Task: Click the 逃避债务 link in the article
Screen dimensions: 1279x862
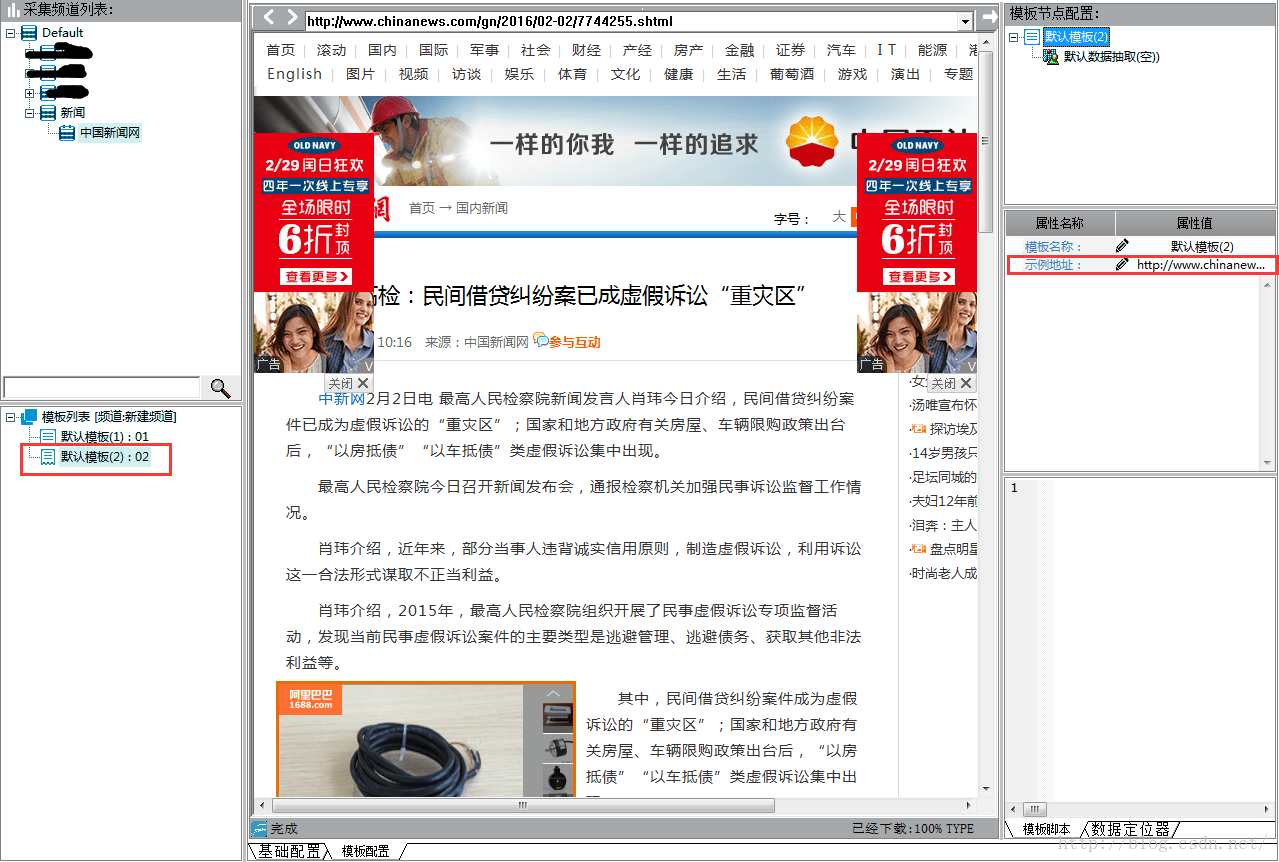Action: [716, 637]
